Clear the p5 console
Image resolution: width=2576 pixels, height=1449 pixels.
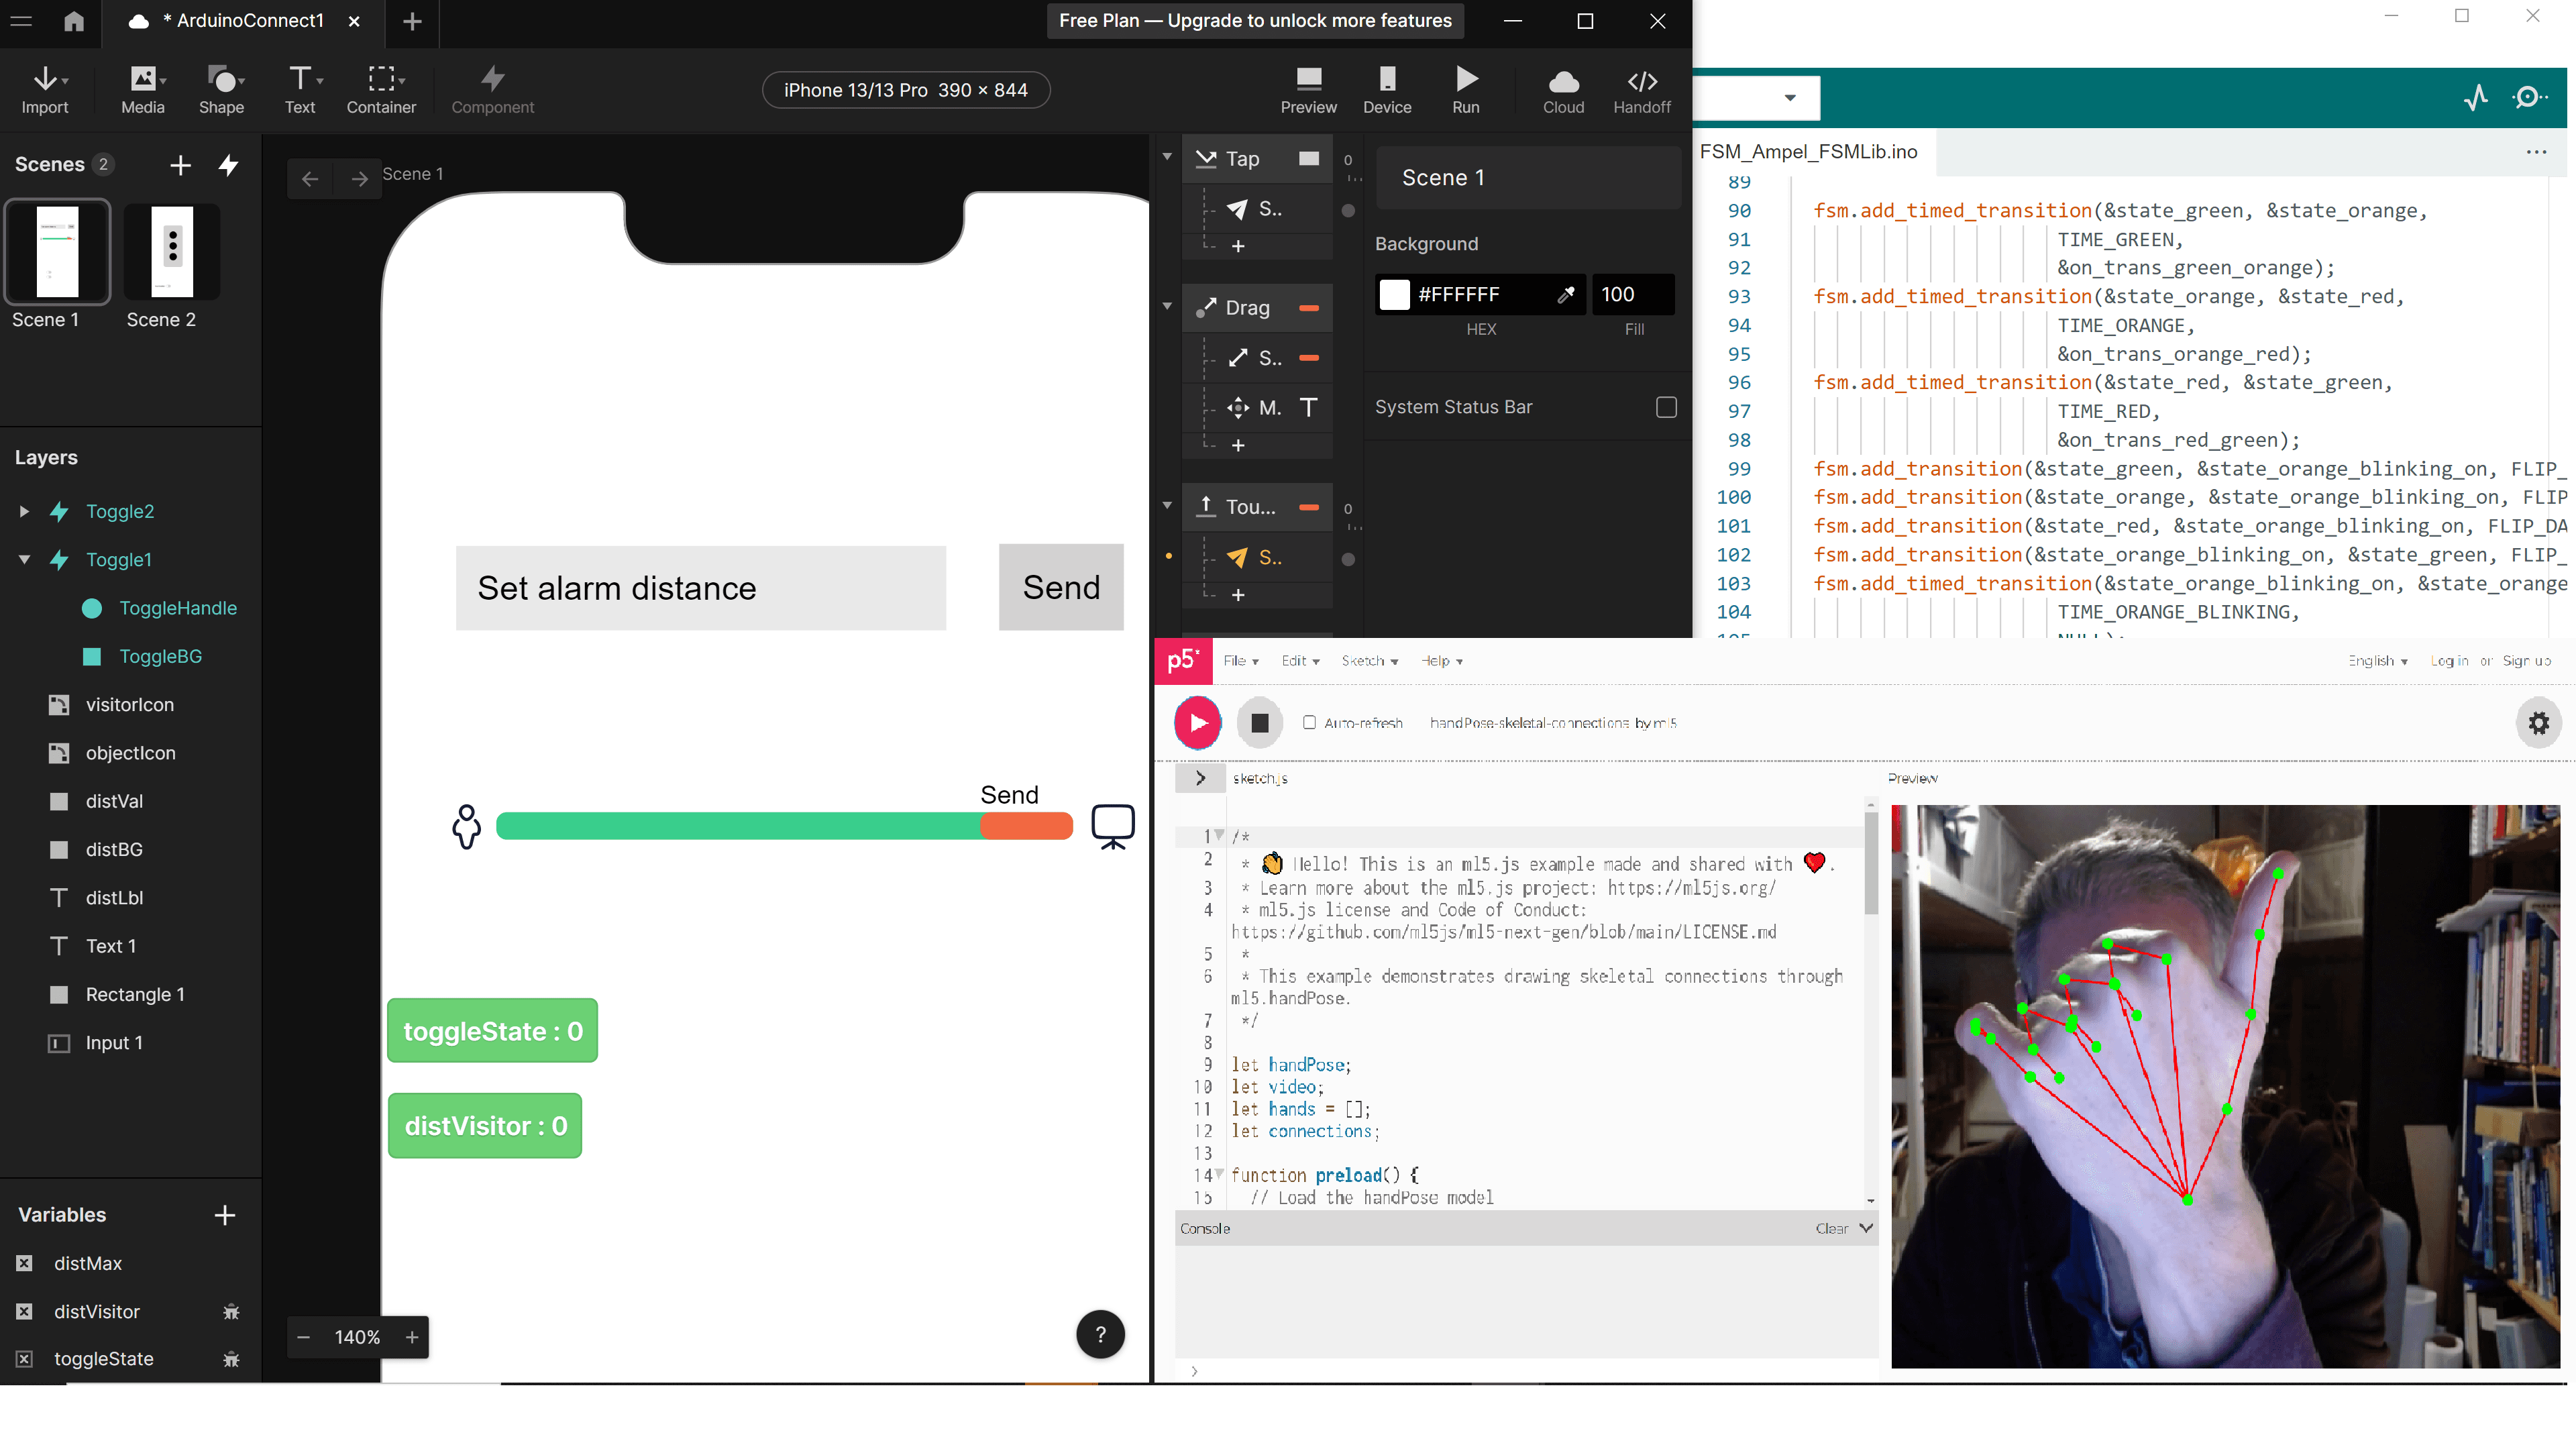click(x=1831, y=1228)
